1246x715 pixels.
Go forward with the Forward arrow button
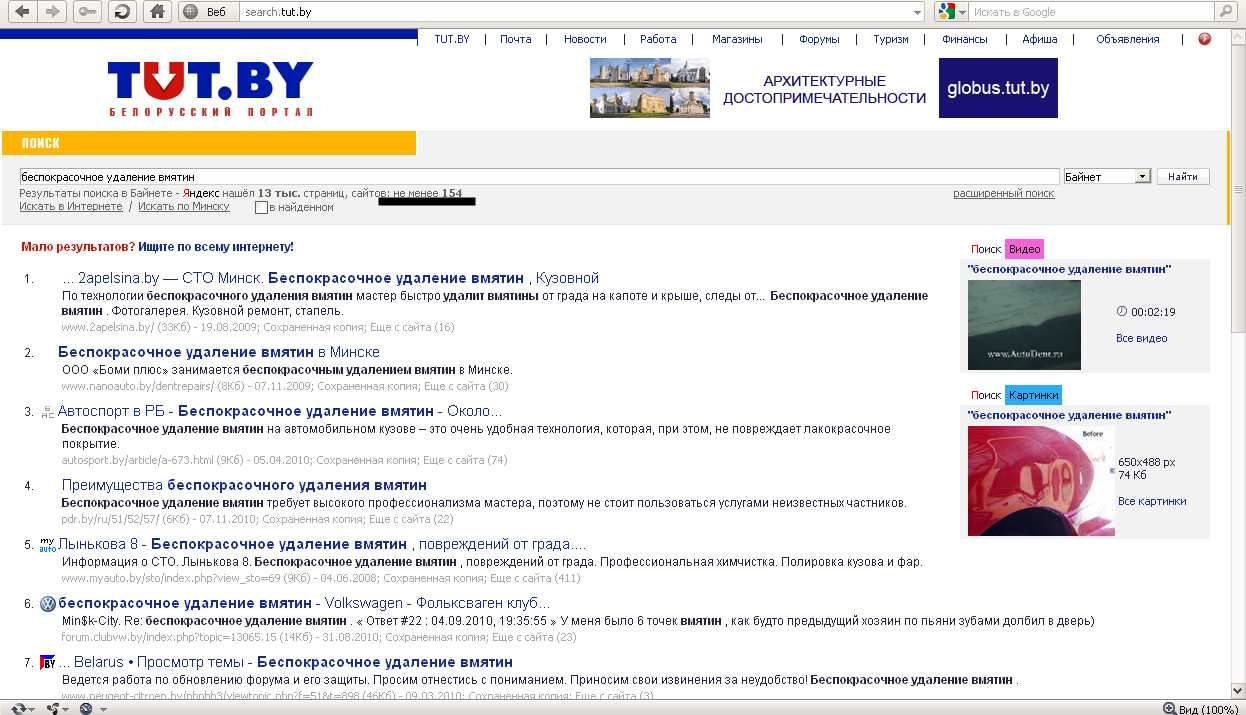53,12
